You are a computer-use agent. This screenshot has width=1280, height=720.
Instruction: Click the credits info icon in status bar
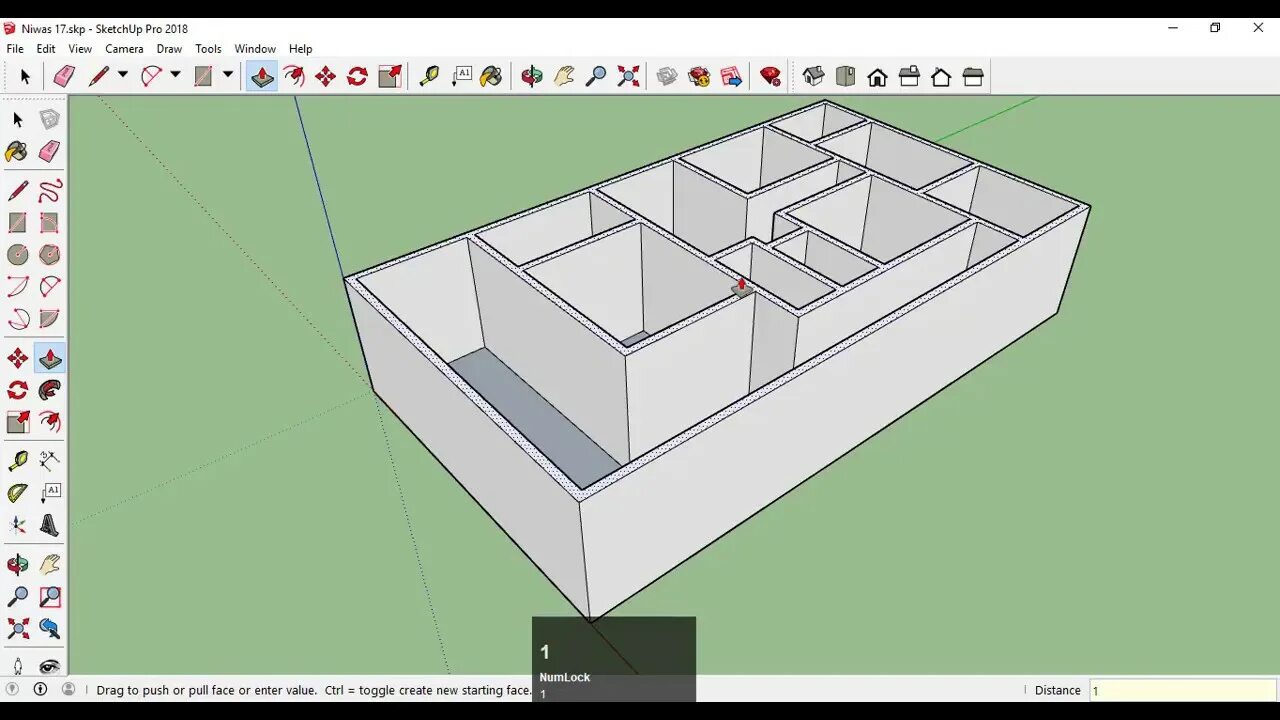tap(41, 689)
